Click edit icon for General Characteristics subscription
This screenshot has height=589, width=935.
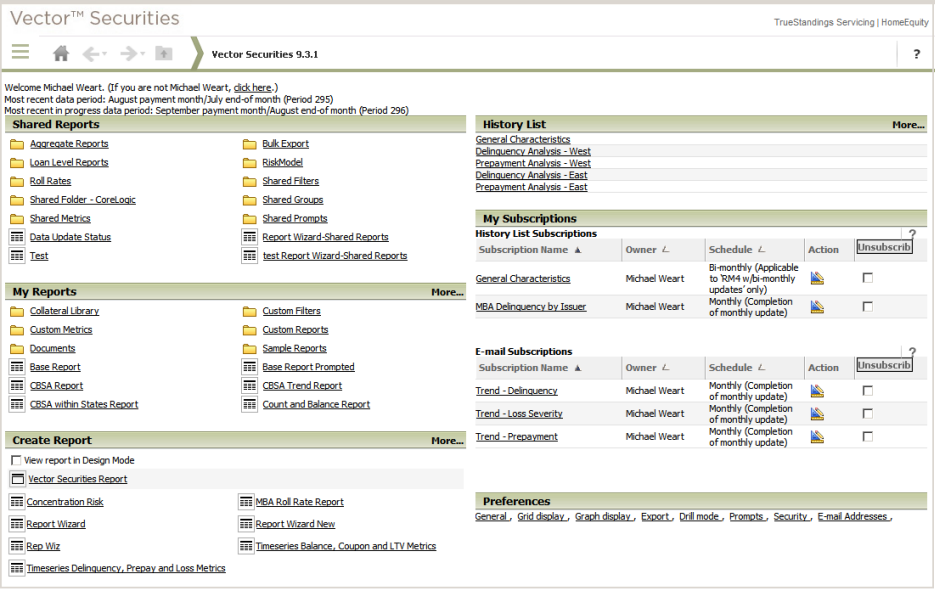pos(817,278)
